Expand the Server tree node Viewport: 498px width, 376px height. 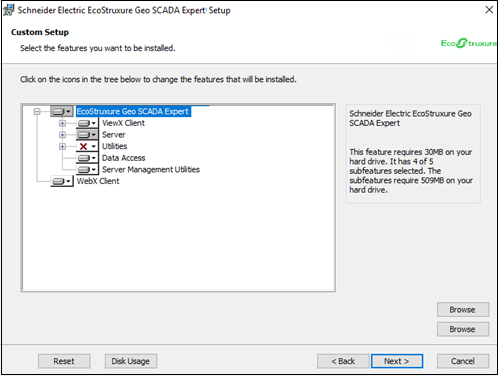coord(62,135)
